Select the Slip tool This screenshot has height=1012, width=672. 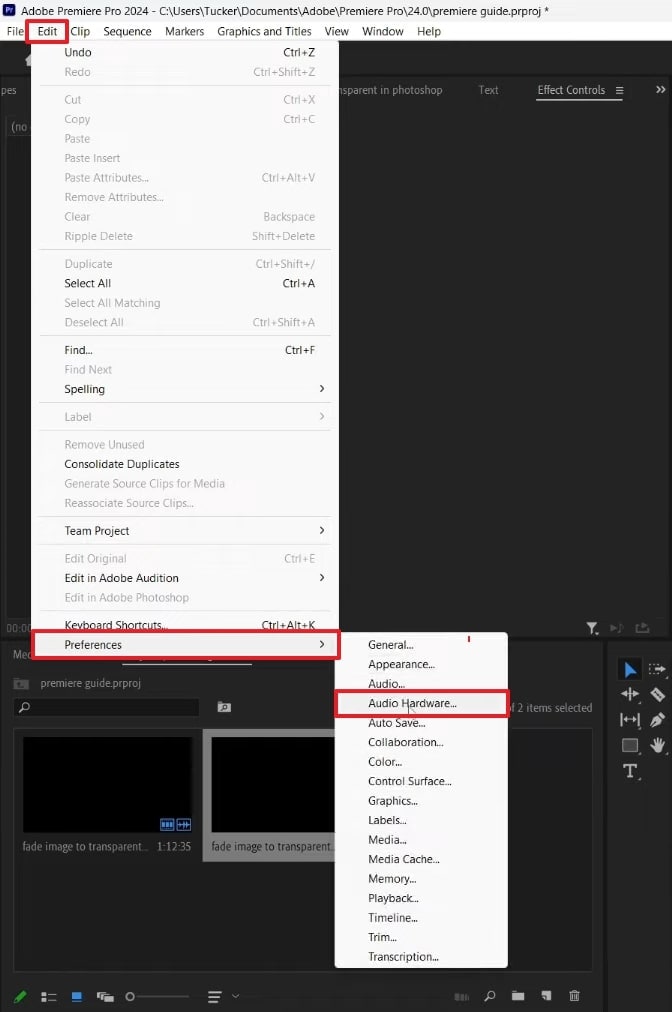pyautogui.click(x=630, y=720)
